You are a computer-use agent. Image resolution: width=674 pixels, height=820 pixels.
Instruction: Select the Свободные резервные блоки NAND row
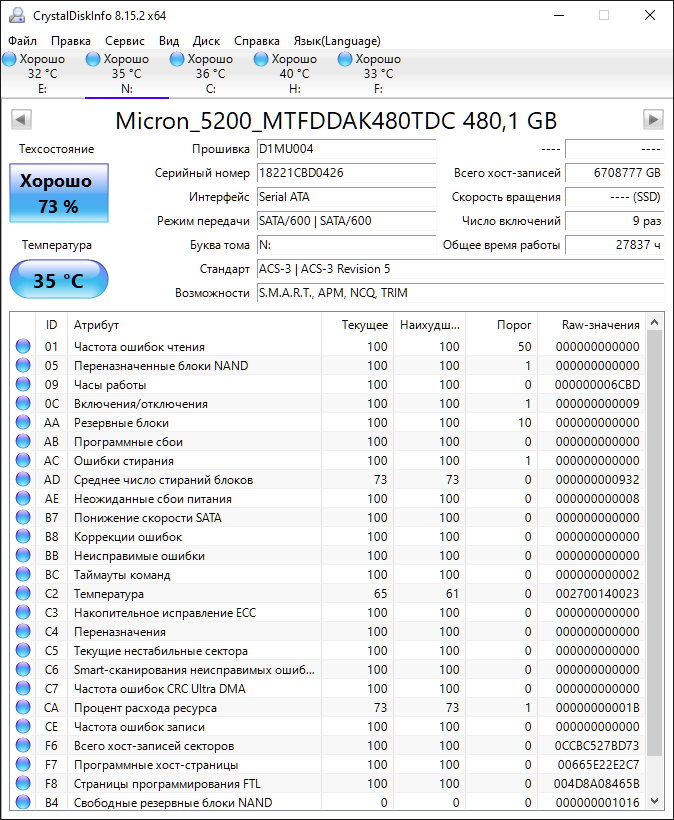328,802
